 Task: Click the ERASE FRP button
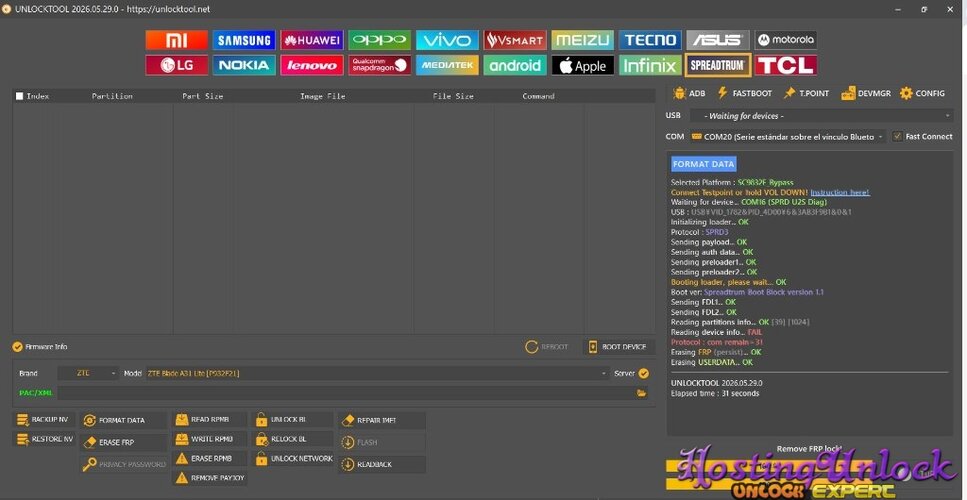point(123,442)
